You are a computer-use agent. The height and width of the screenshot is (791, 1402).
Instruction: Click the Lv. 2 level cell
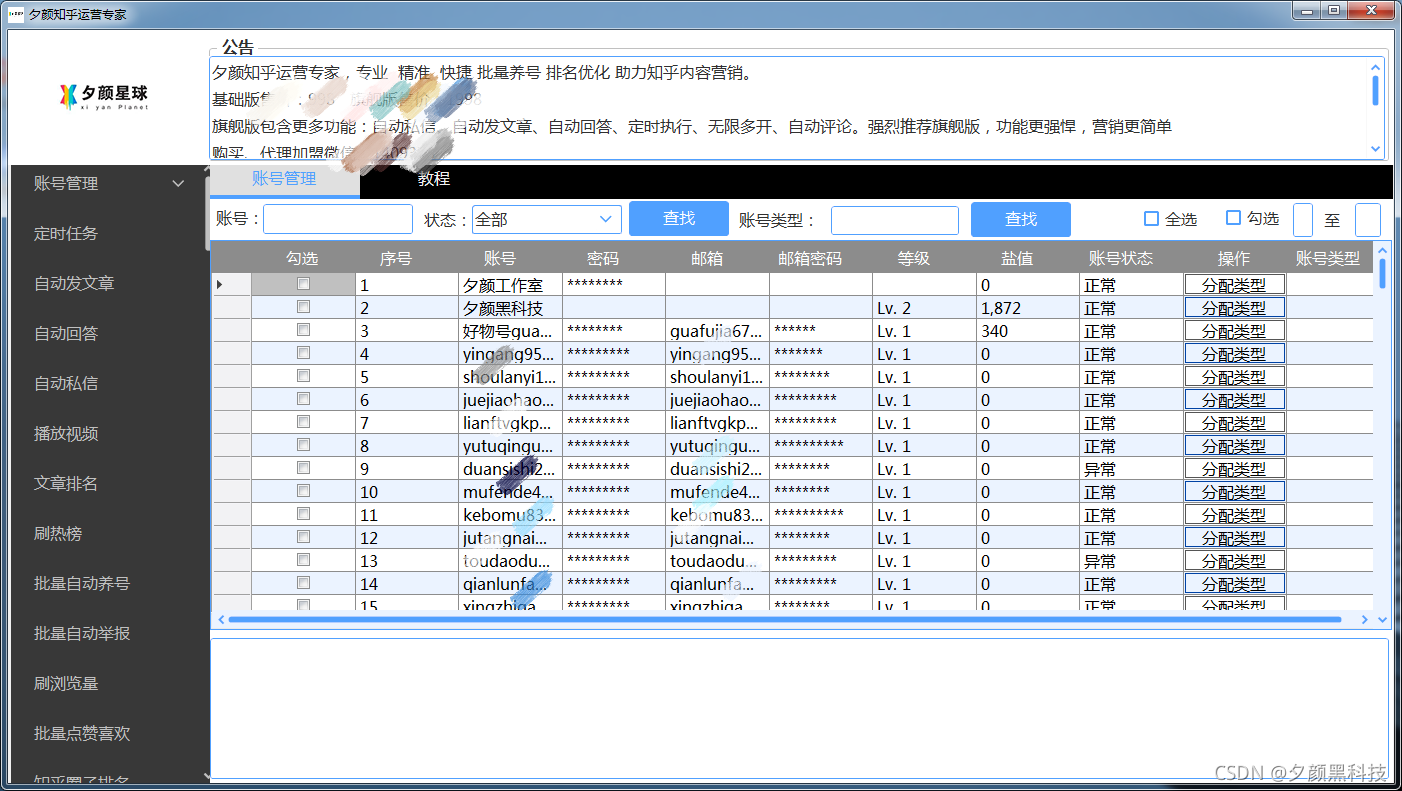pyautogui.click(x=924, y=307)
